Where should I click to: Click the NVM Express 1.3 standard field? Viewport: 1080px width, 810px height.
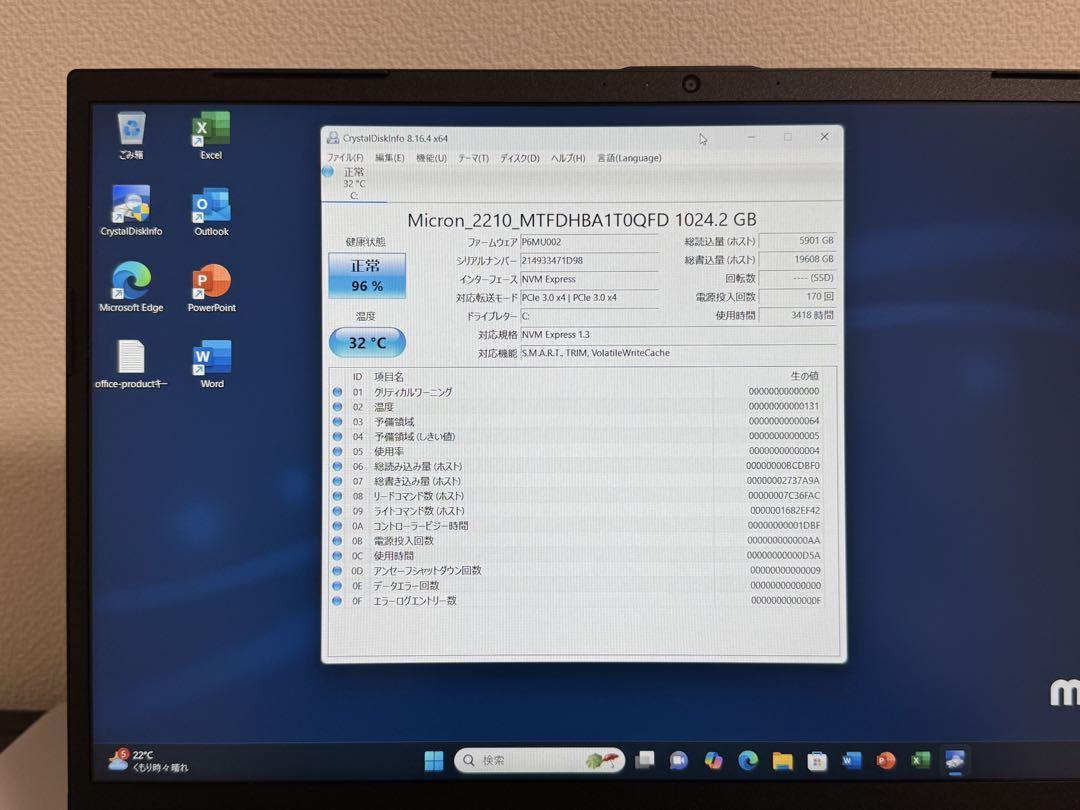tap(678, 335)
